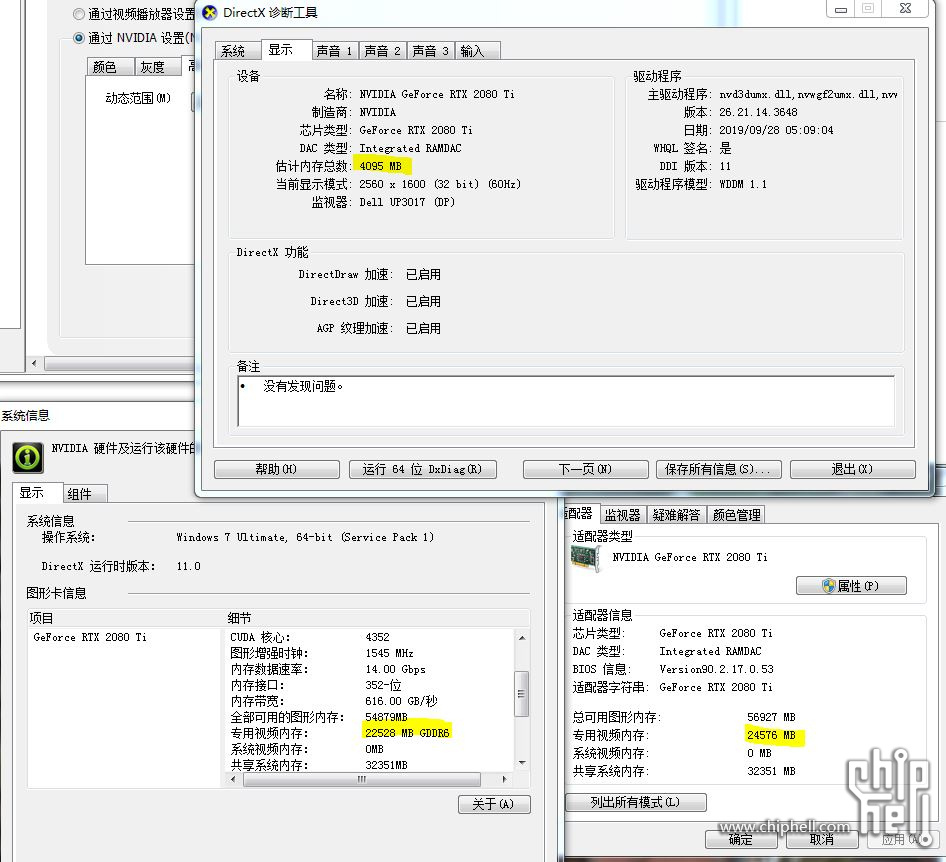Click BIOS version 90.2.17.0.53 text
946x862 pixels.
pos(716,669)
